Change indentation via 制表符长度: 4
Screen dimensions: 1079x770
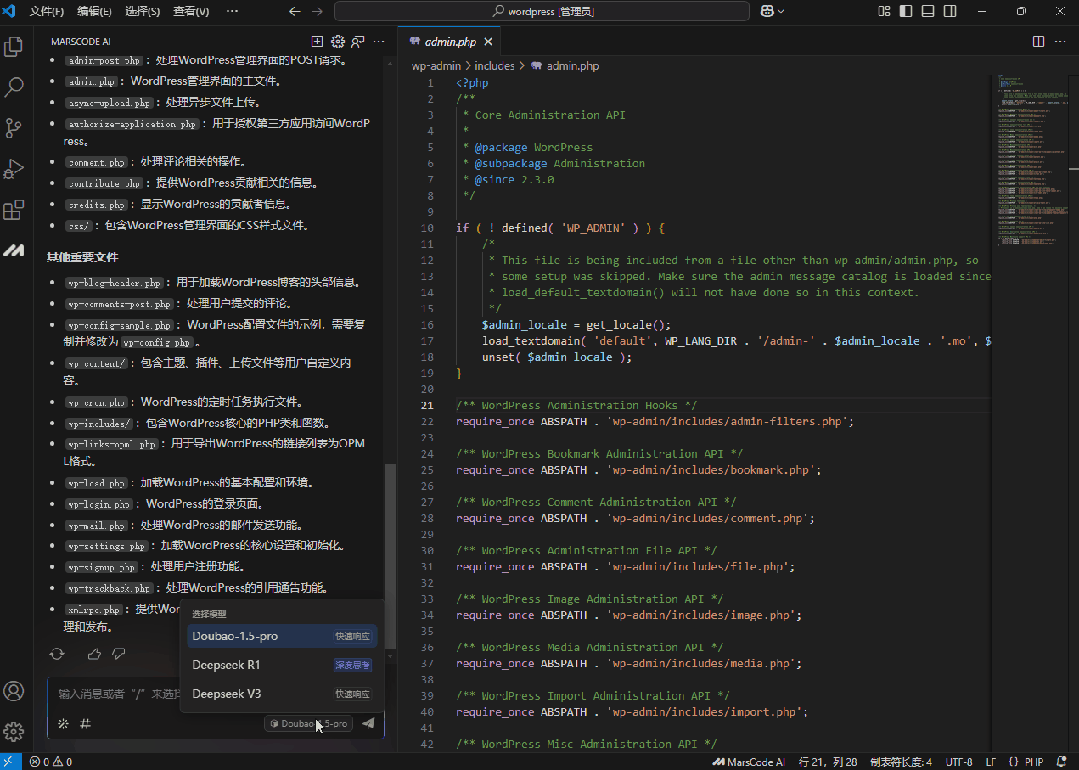[901, 762]
